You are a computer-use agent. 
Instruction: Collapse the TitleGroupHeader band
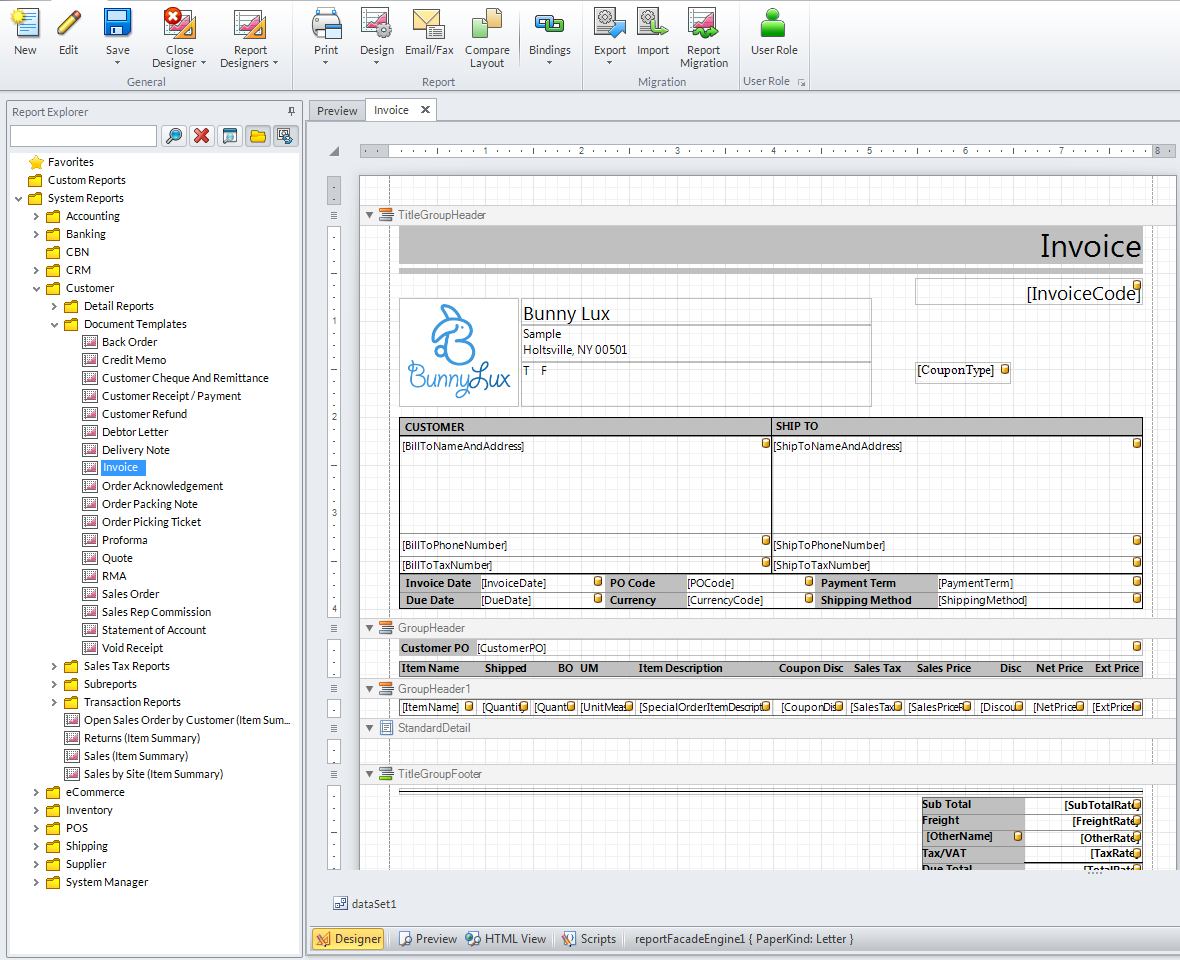(370, 215)
